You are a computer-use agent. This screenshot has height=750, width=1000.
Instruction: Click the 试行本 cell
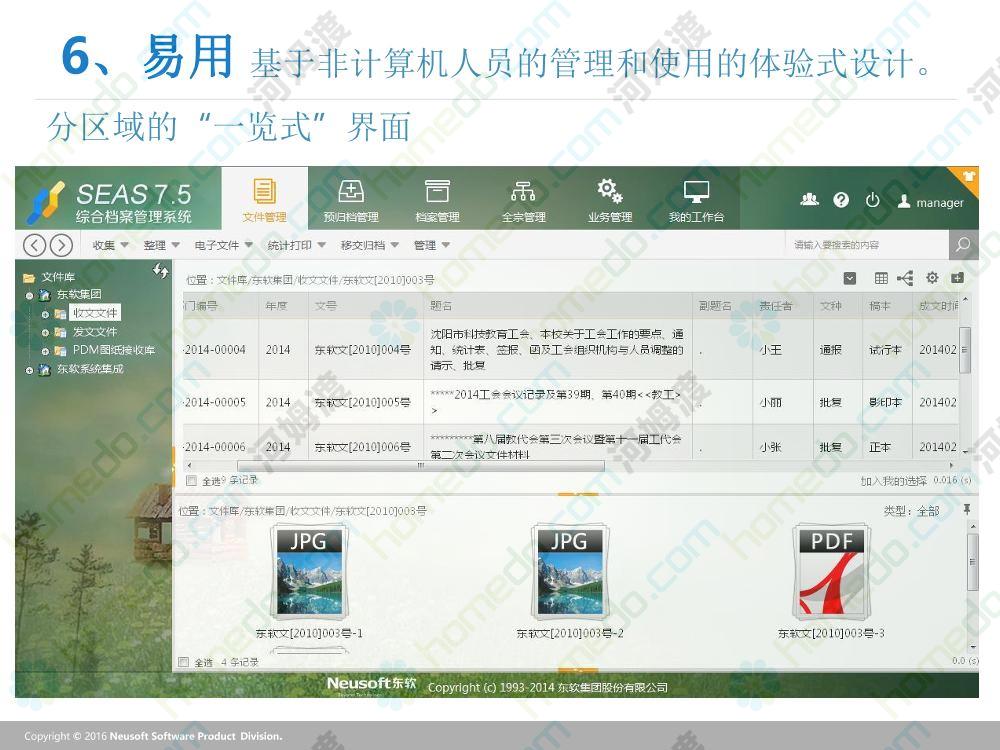click(885, 349)
